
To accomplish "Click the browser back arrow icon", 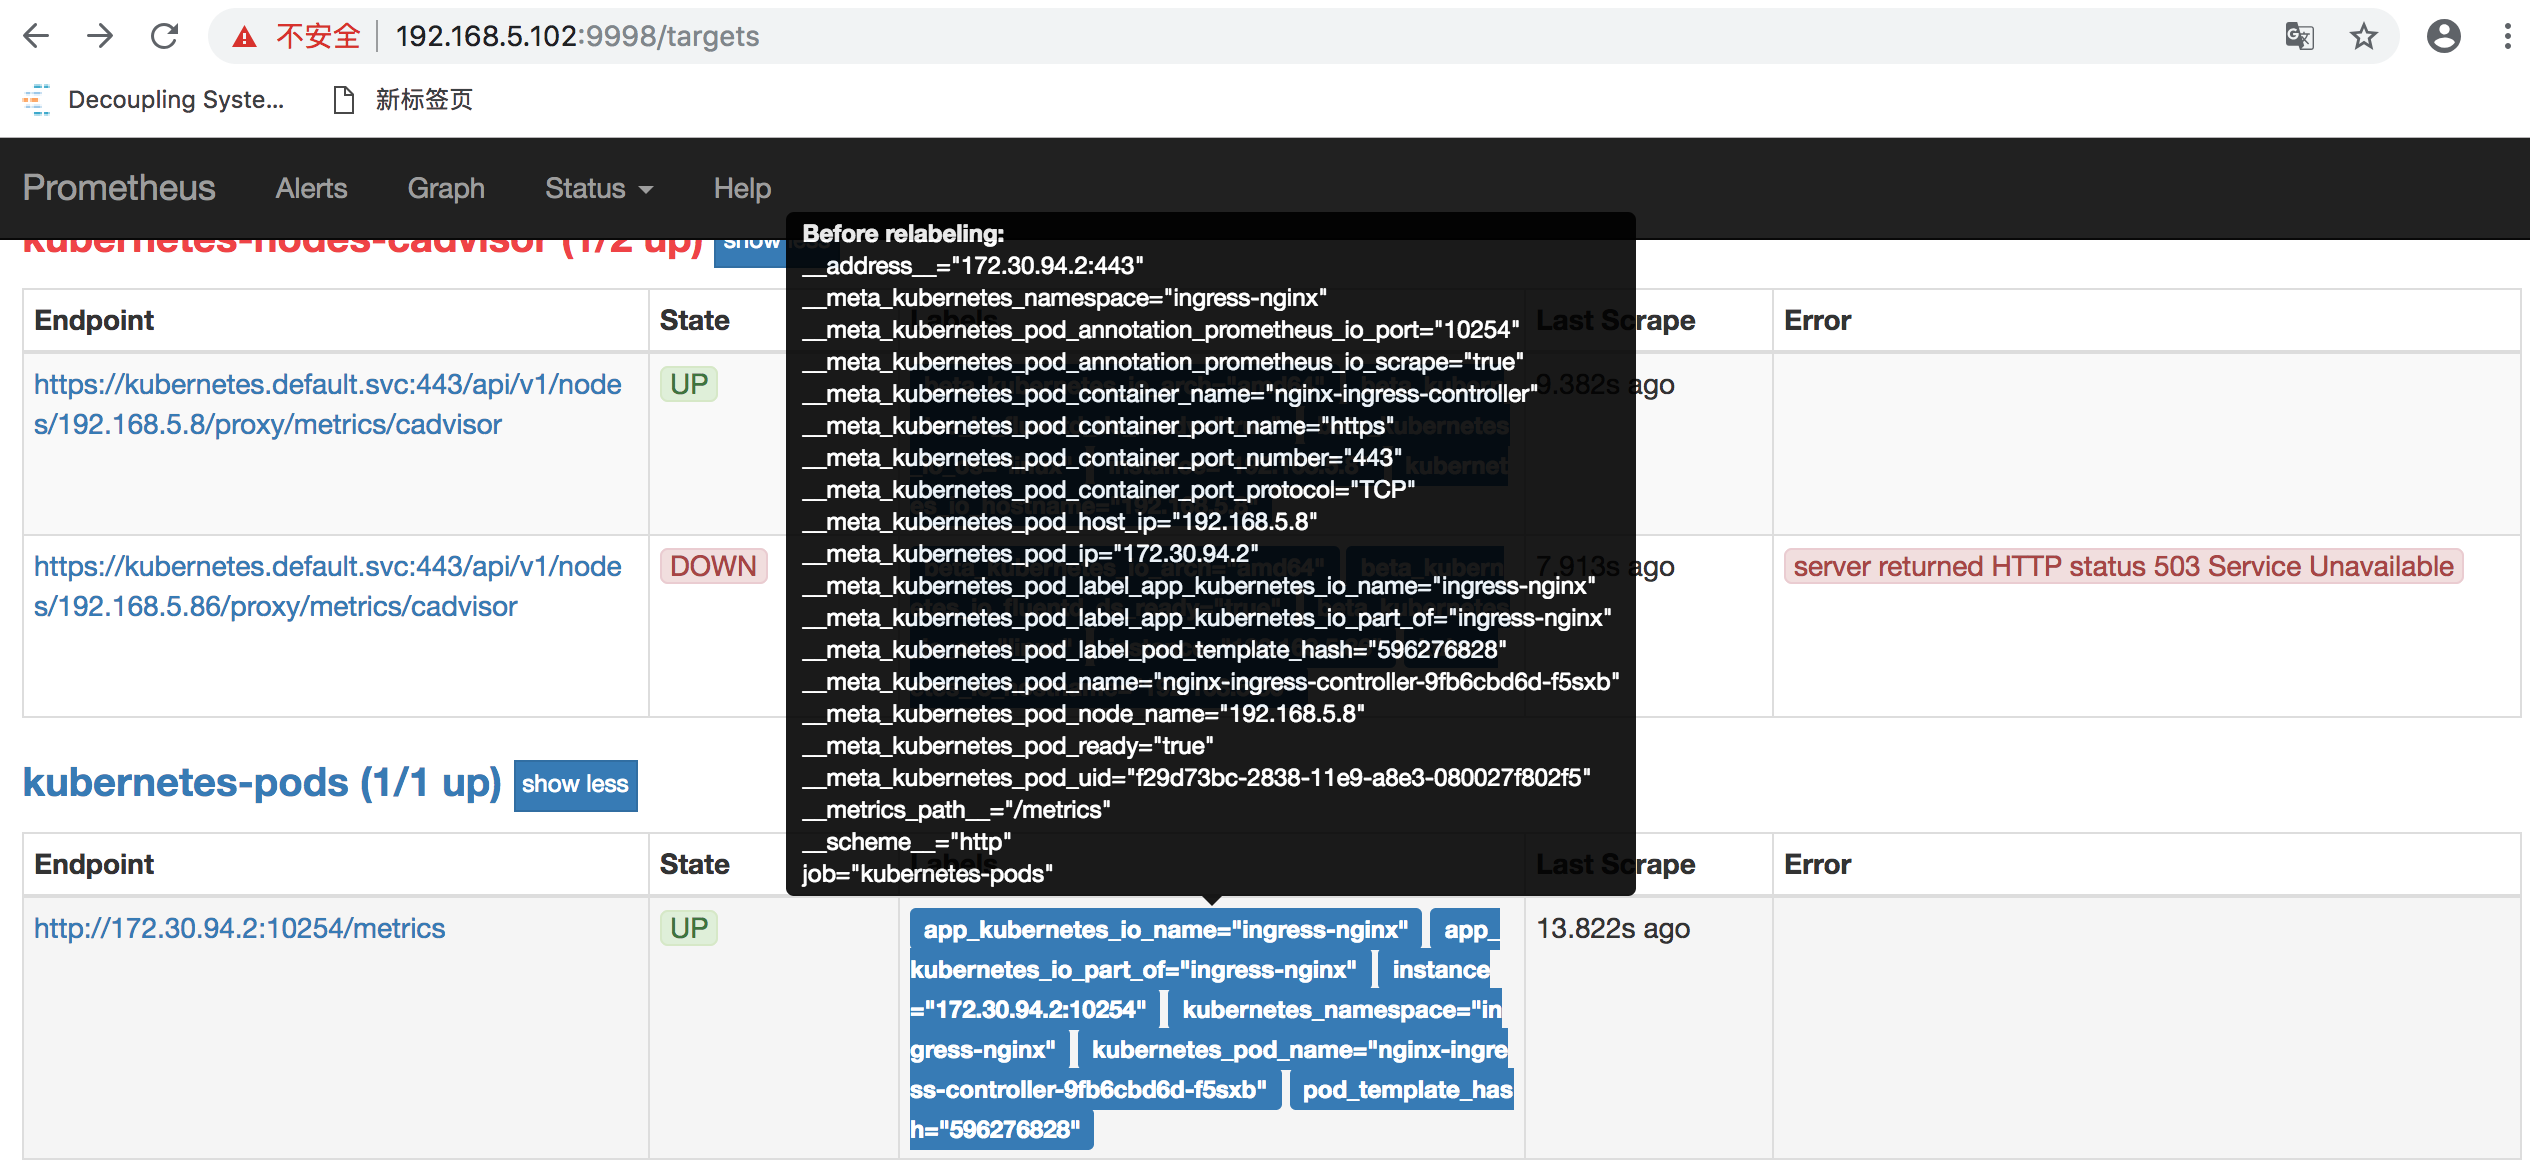I will tap(36, 36).
